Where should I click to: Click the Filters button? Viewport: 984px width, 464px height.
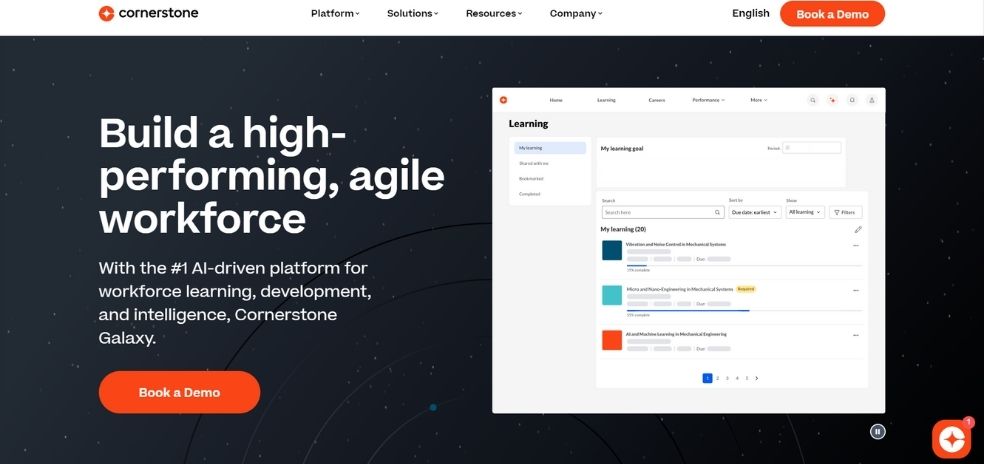click(x=845, y=212)
